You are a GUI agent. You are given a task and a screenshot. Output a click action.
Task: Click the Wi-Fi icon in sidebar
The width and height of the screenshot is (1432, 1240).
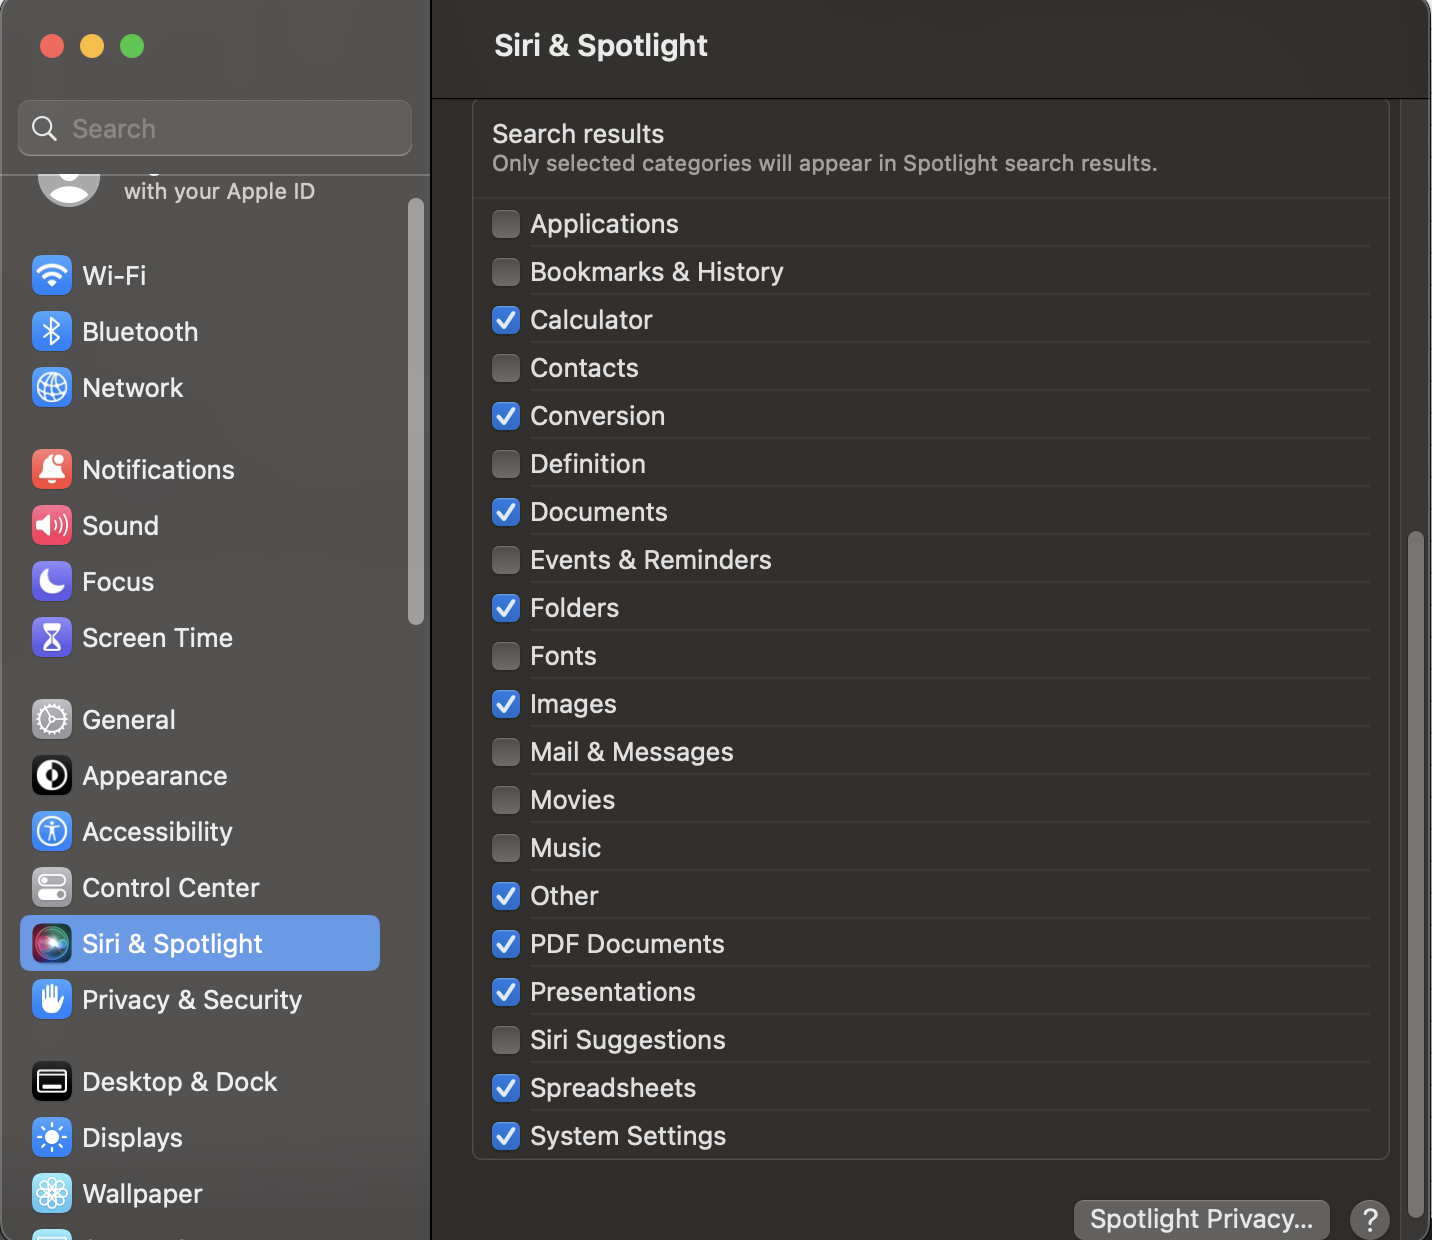point(52,275)
